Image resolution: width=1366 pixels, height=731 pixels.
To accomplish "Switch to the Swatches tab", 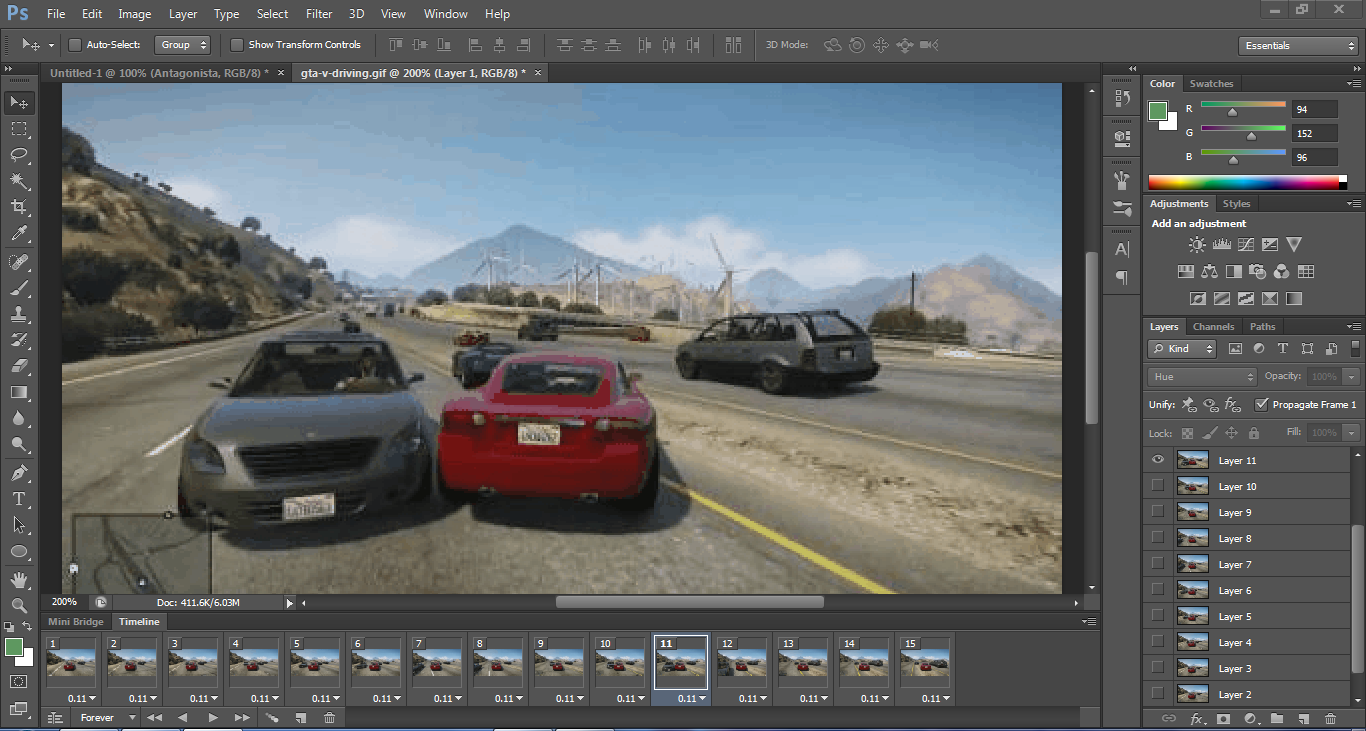I will [x=1211, y=84].
